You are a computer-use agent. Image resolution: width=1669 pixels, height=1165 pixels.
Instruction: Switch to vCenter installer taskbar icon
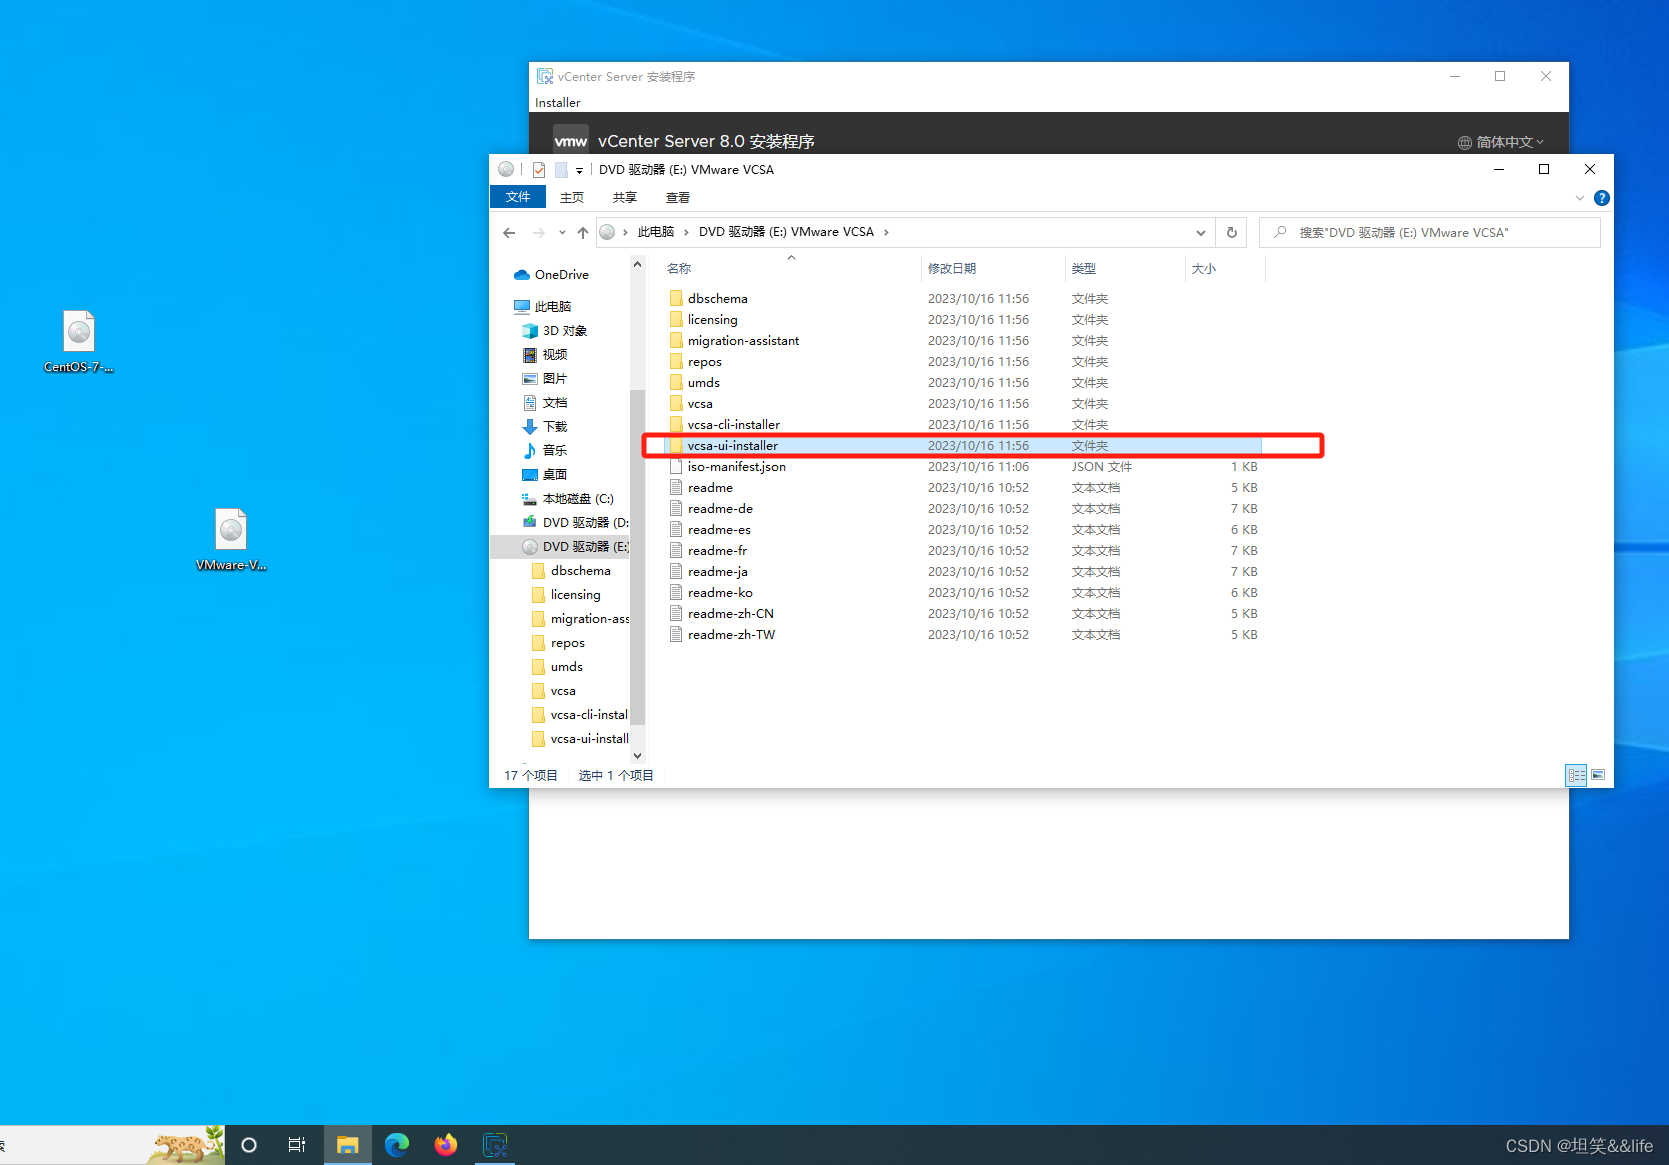[x=495, y=1145]
